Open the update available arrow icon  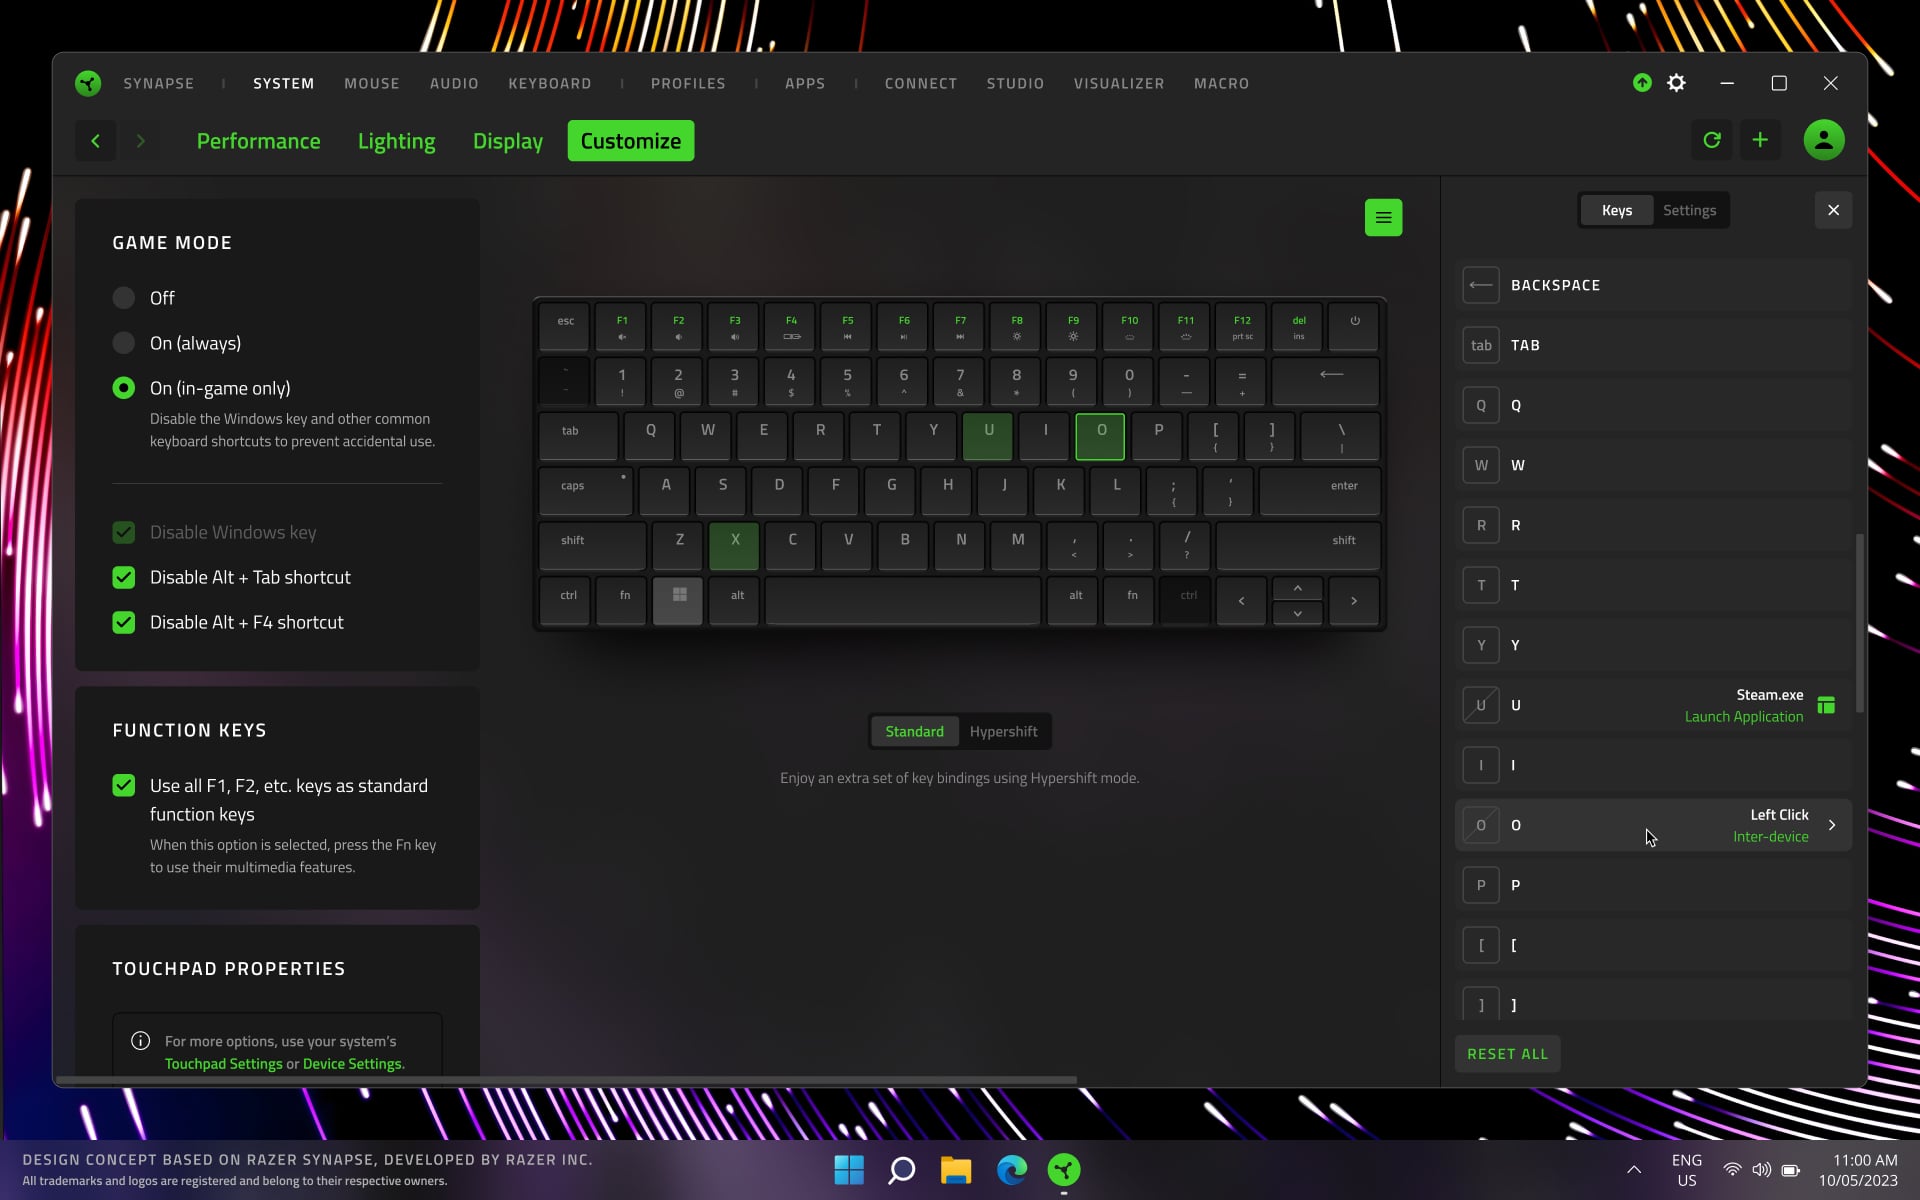coord(1642,83)
